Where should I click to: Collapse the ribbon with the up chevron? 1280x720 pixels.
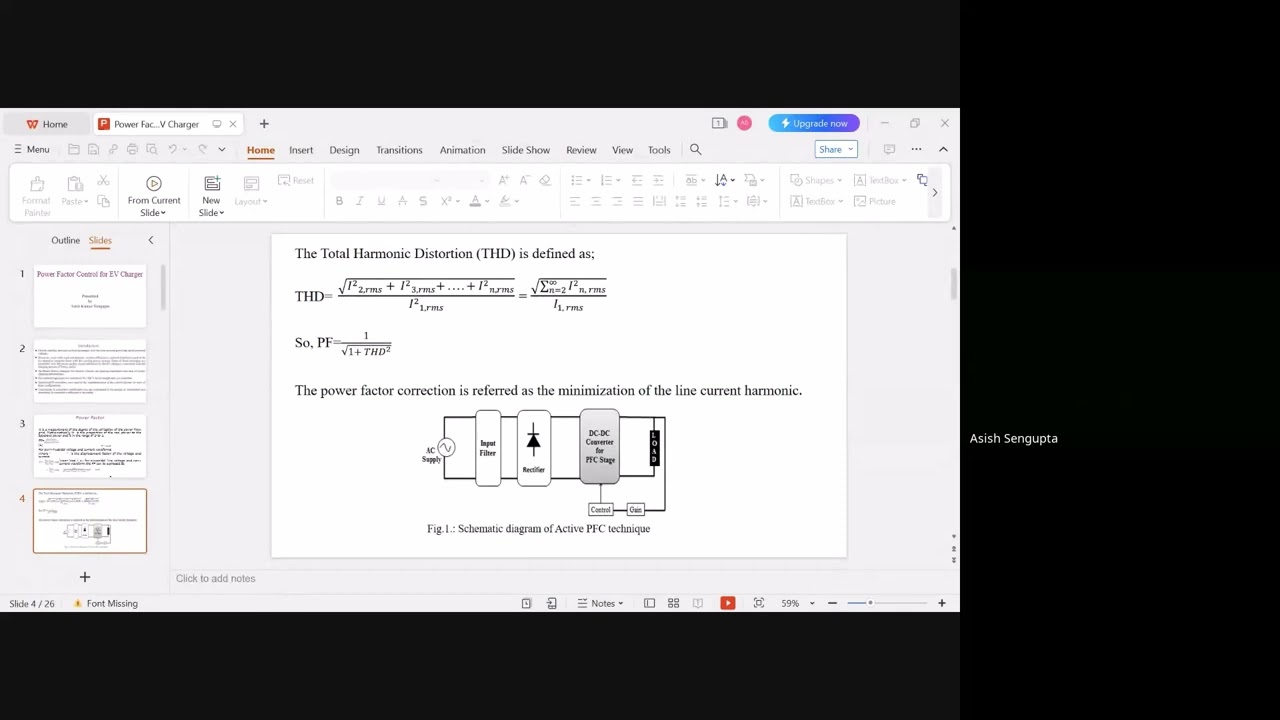click(x=943, y=150)
